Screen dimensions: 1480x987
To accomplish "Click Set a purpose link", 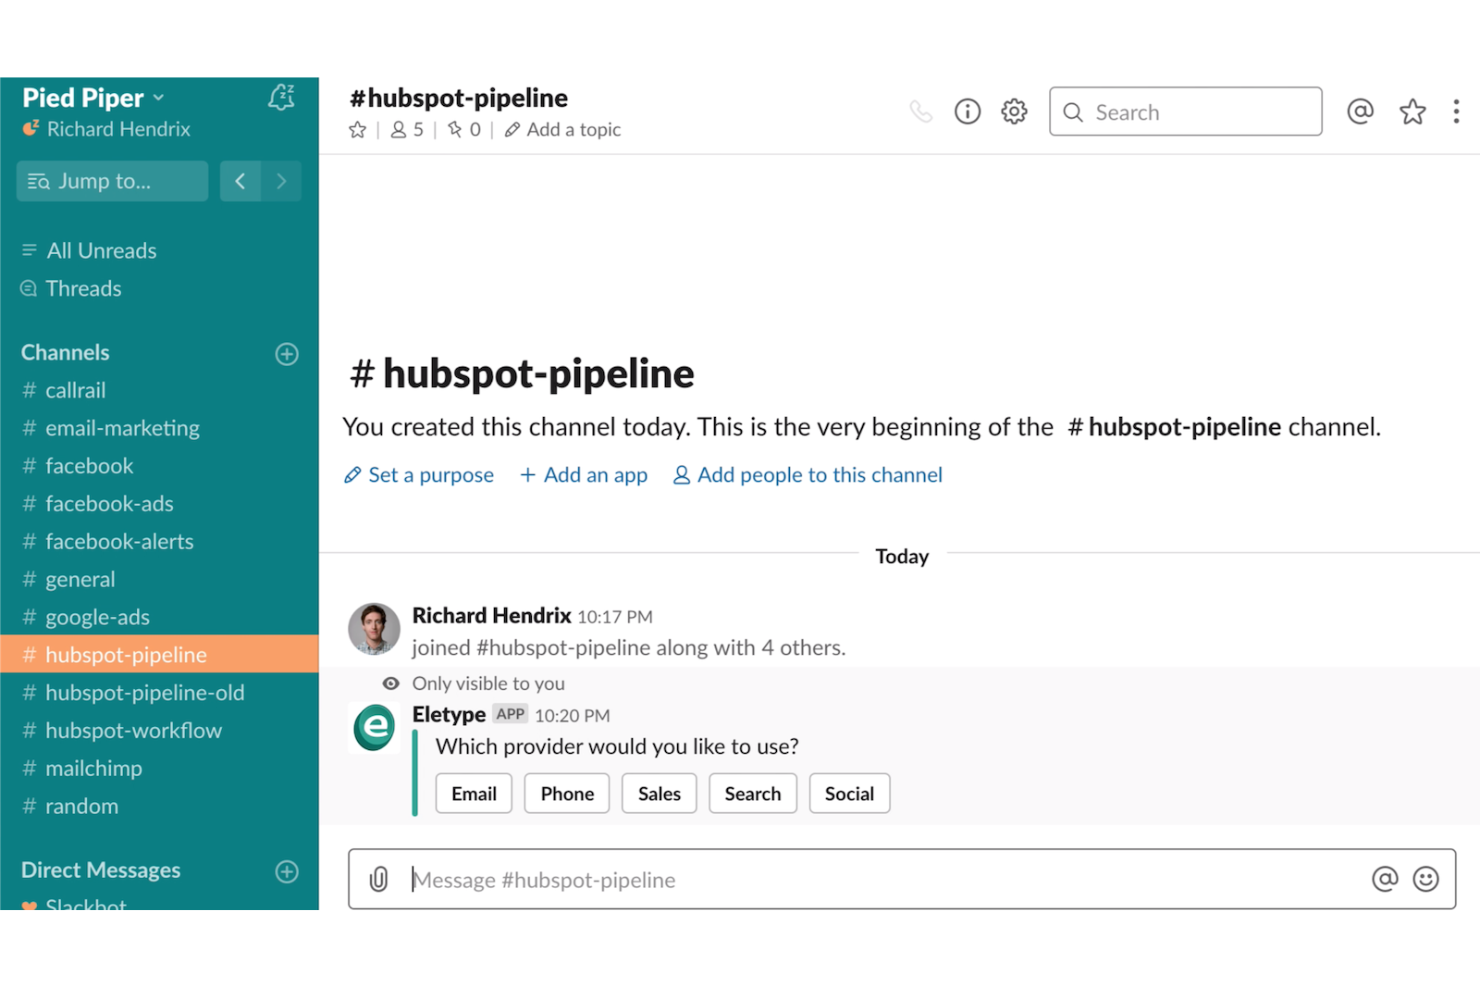I will pos(419,475).
